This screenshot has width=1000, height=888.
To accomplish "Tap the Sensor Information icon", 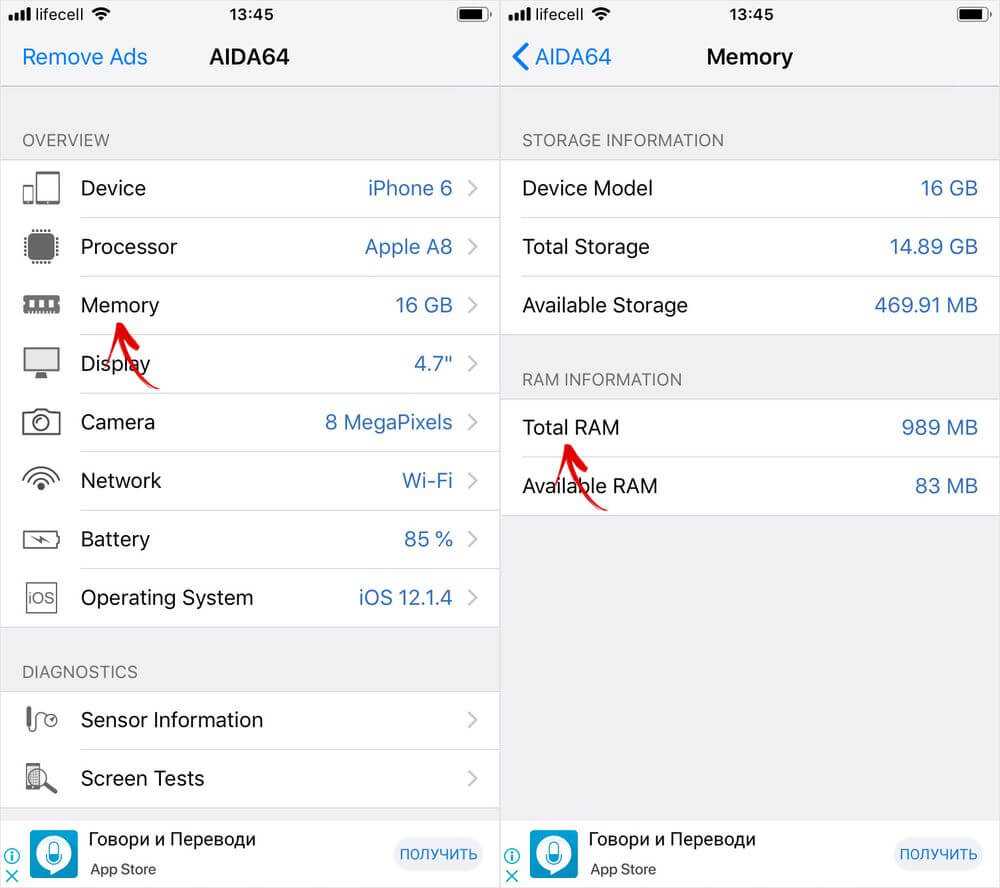I will [41, 720].
